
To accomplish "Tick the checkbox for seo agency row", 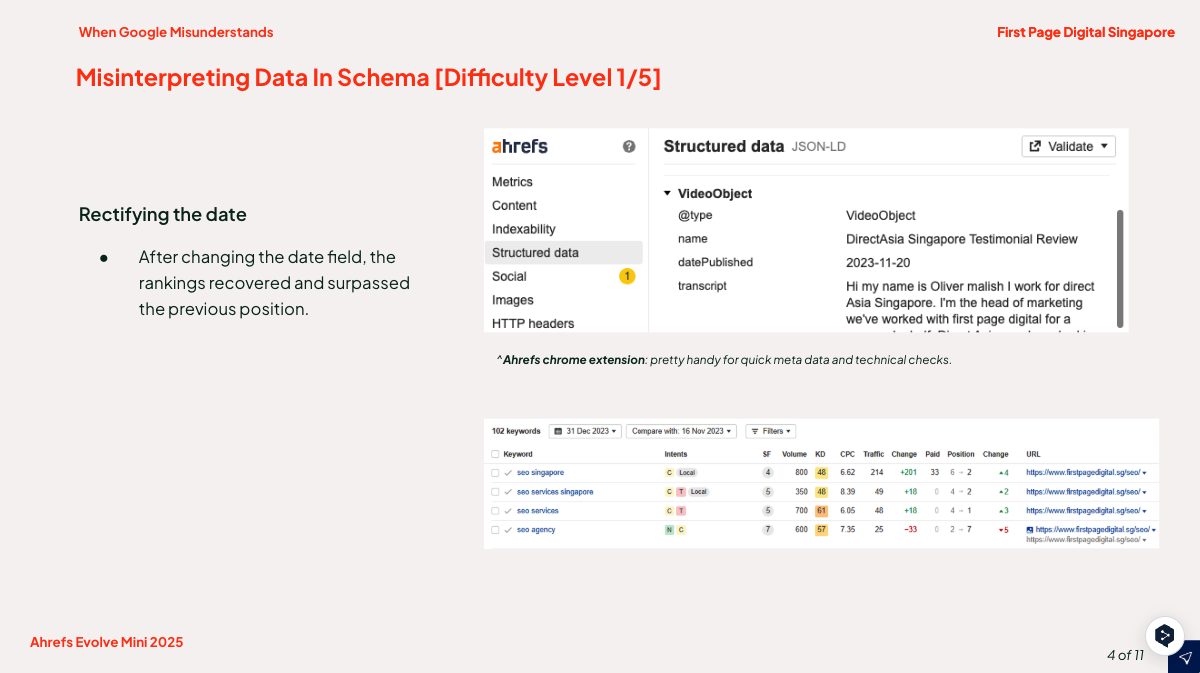I will (x=495, y=530).
